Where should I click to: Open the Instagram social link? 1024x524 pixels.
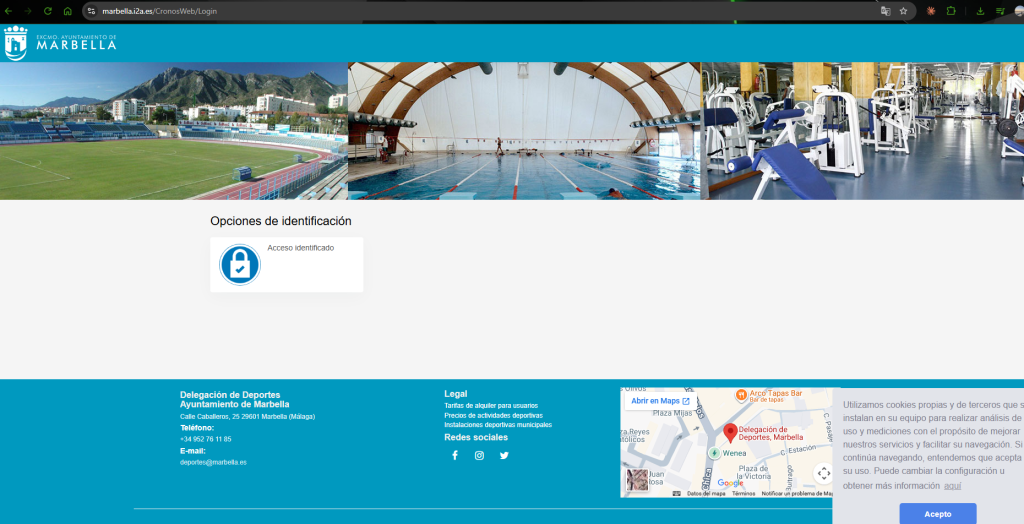point(479,455)
